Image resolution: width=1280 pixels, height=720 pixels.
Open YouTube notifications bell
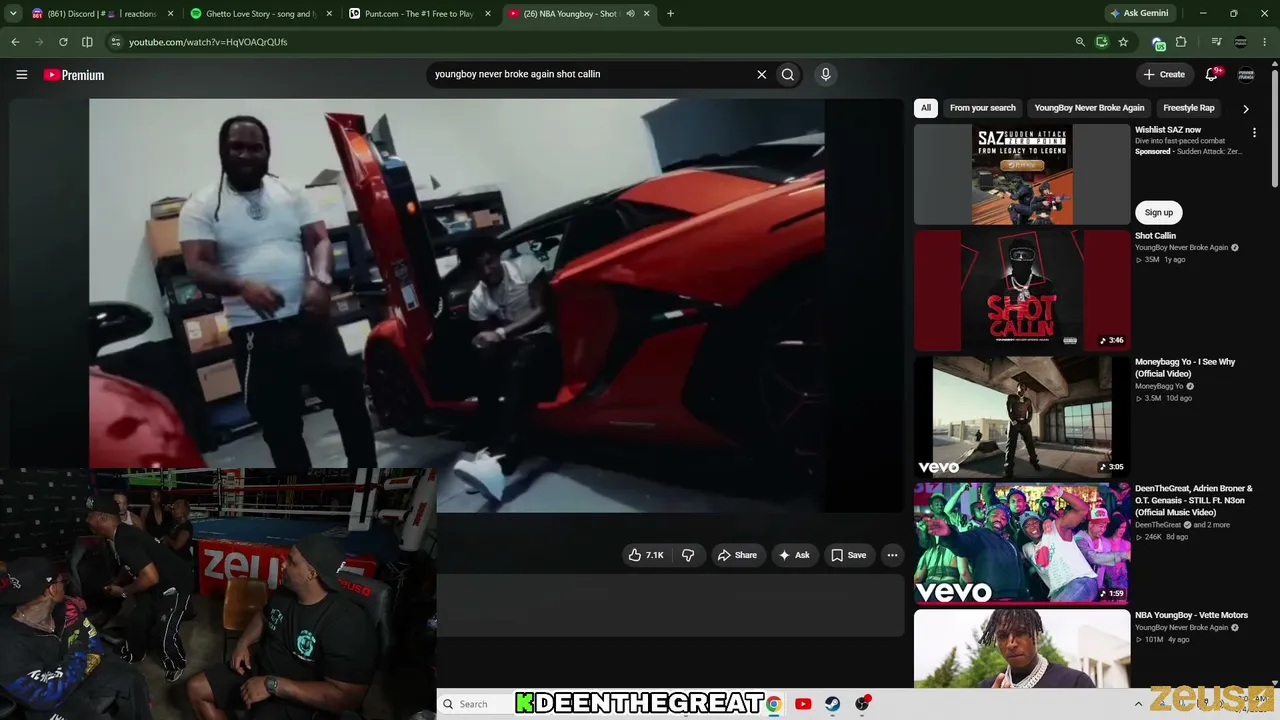pos(1212,74)
